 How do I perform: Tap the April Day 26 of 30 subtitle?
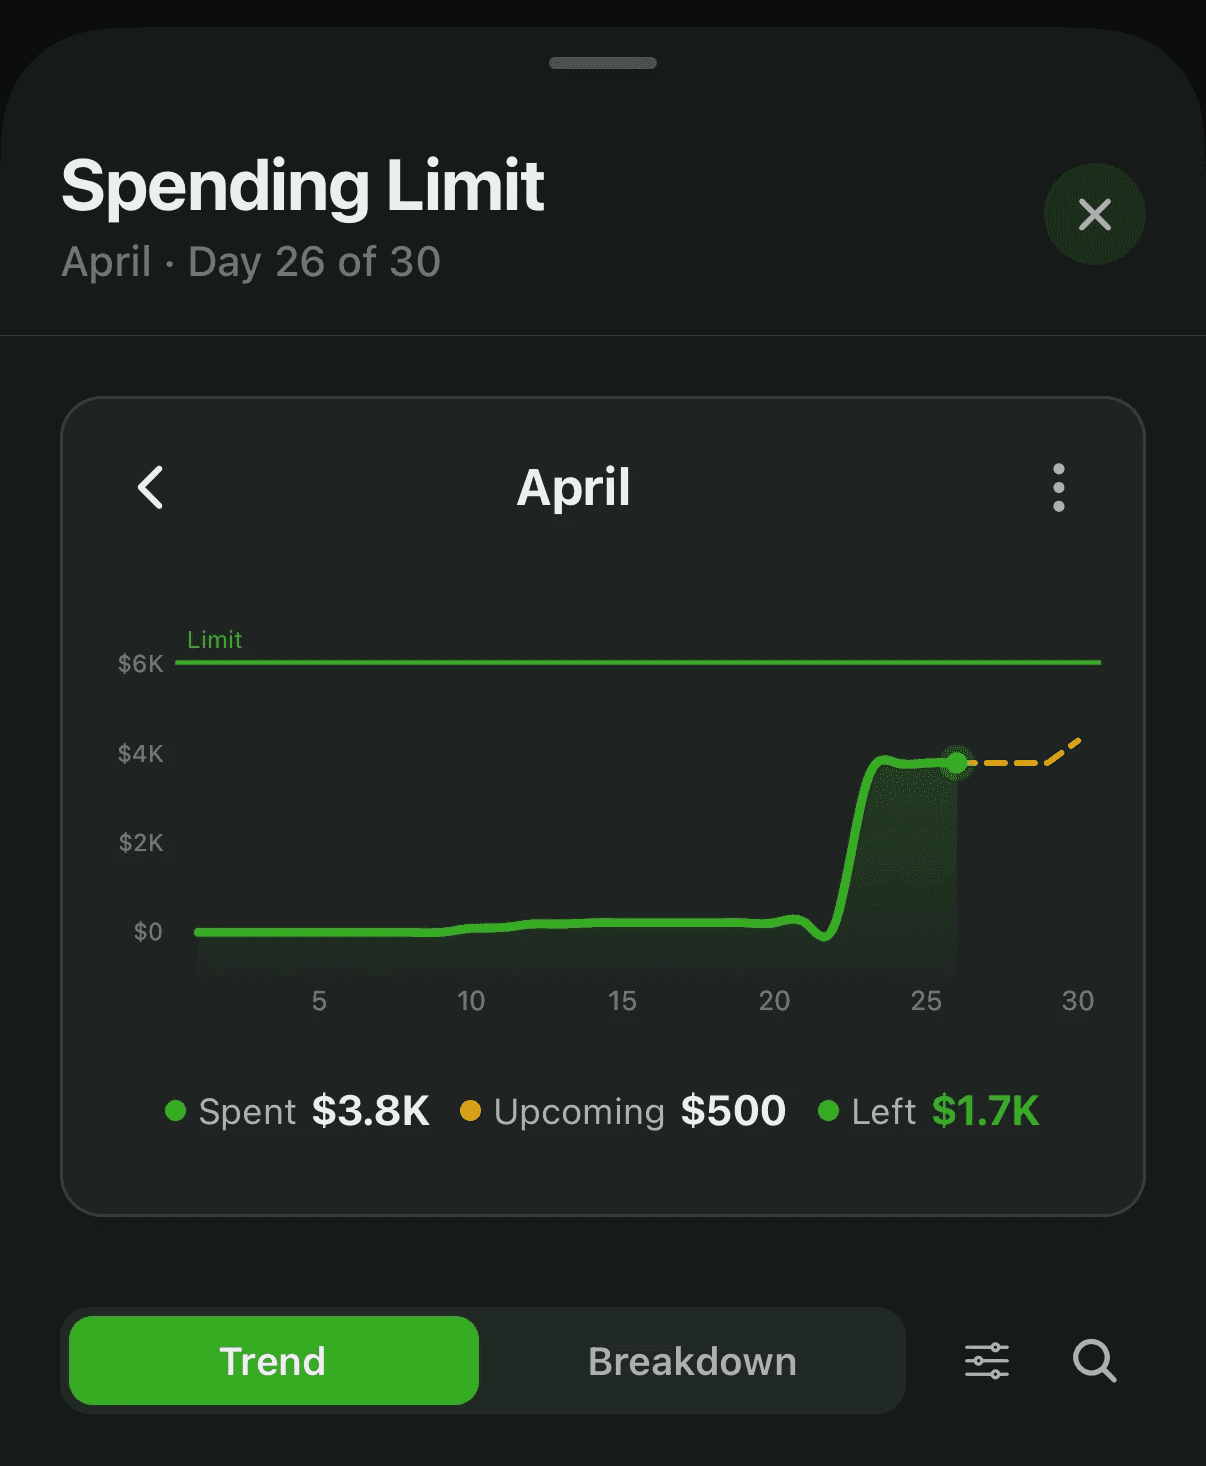coord(251,262)
